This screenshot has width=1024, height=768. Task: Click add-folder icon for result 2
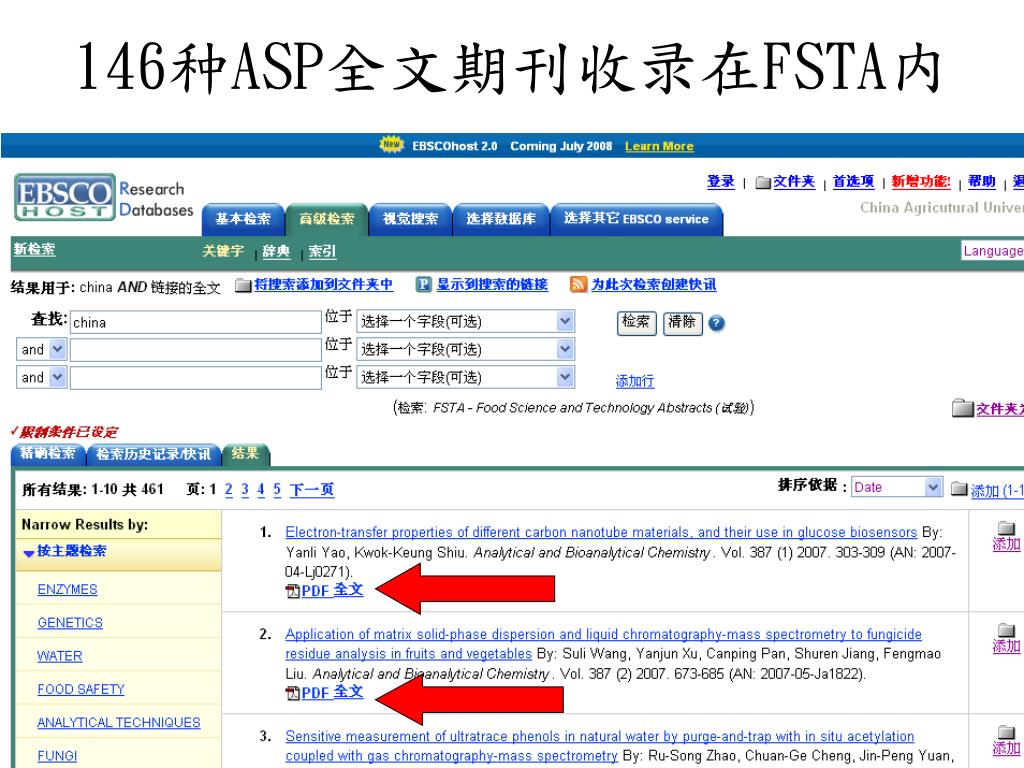tap(1006, 630)
